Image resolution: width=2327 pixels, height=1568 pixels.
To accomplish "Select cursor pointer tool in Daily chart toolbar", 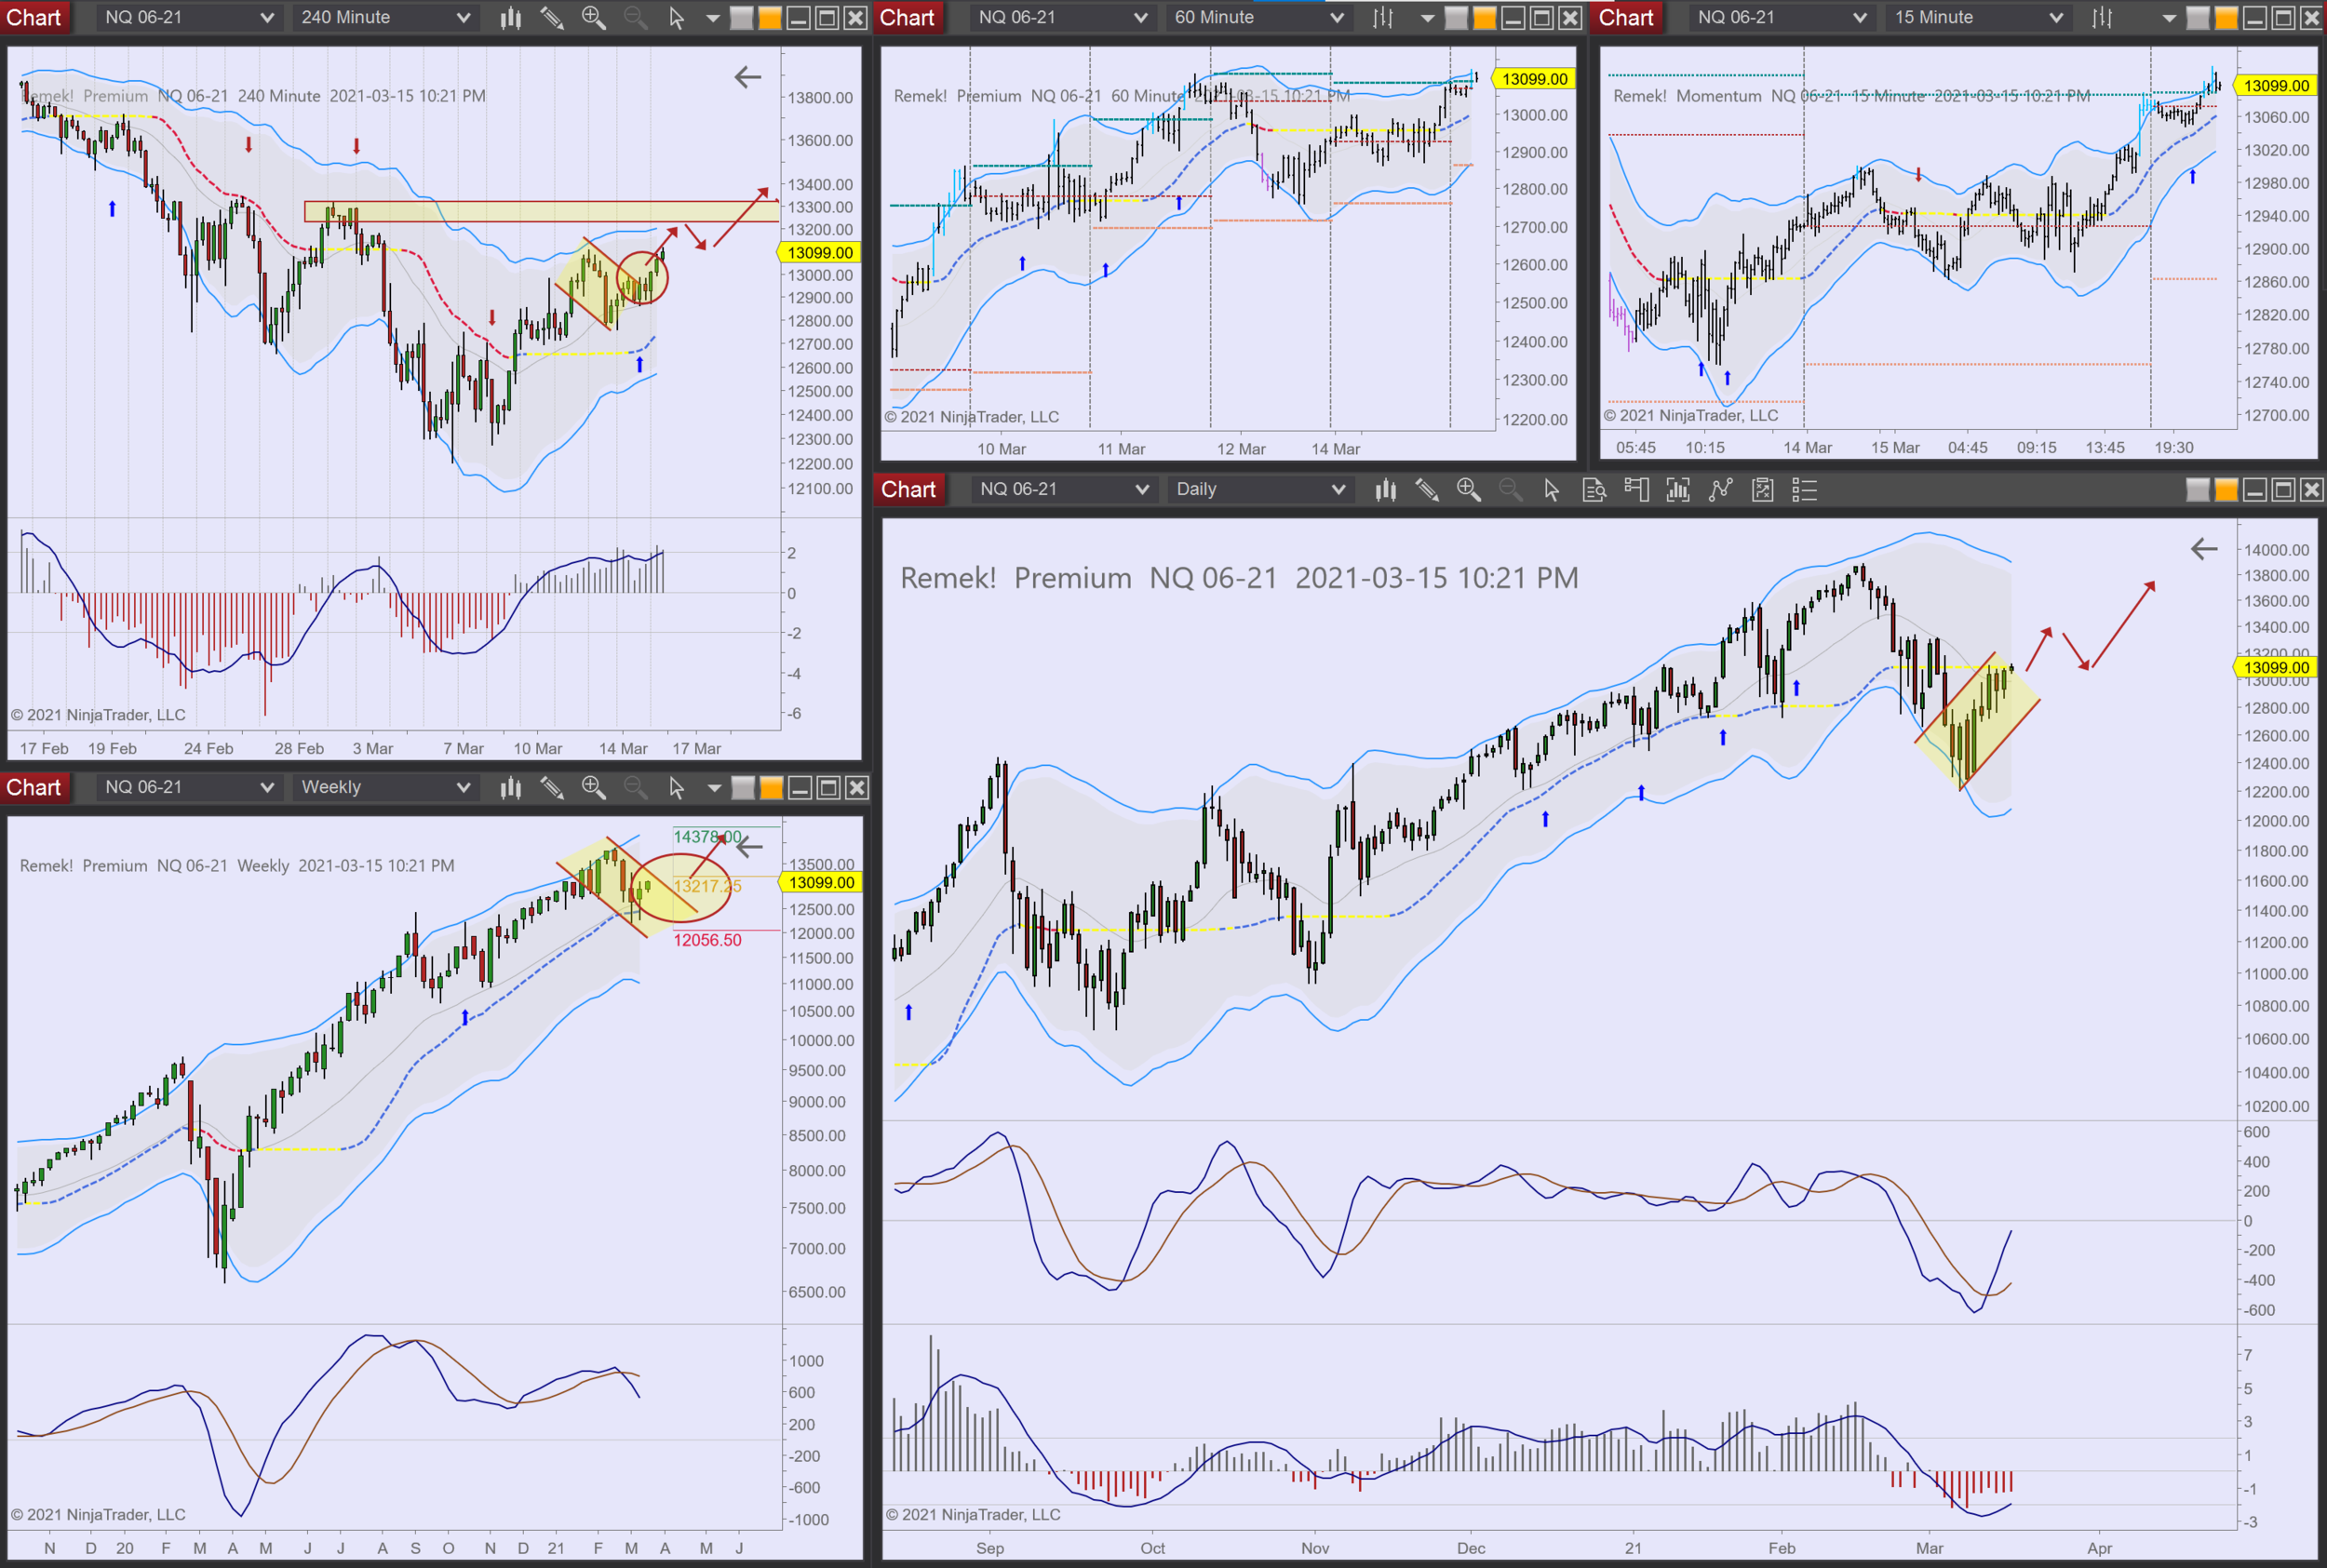I will tap(1551, 489).
